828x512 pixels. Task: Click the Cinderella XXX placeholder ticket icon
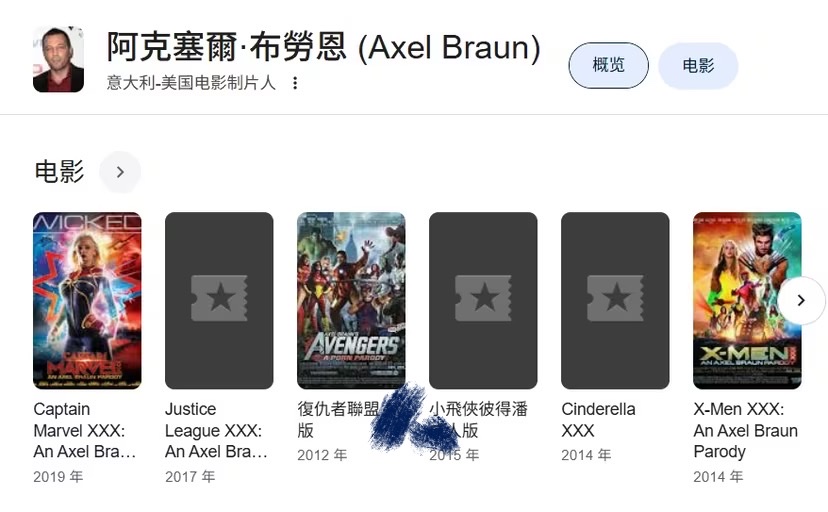615,298
